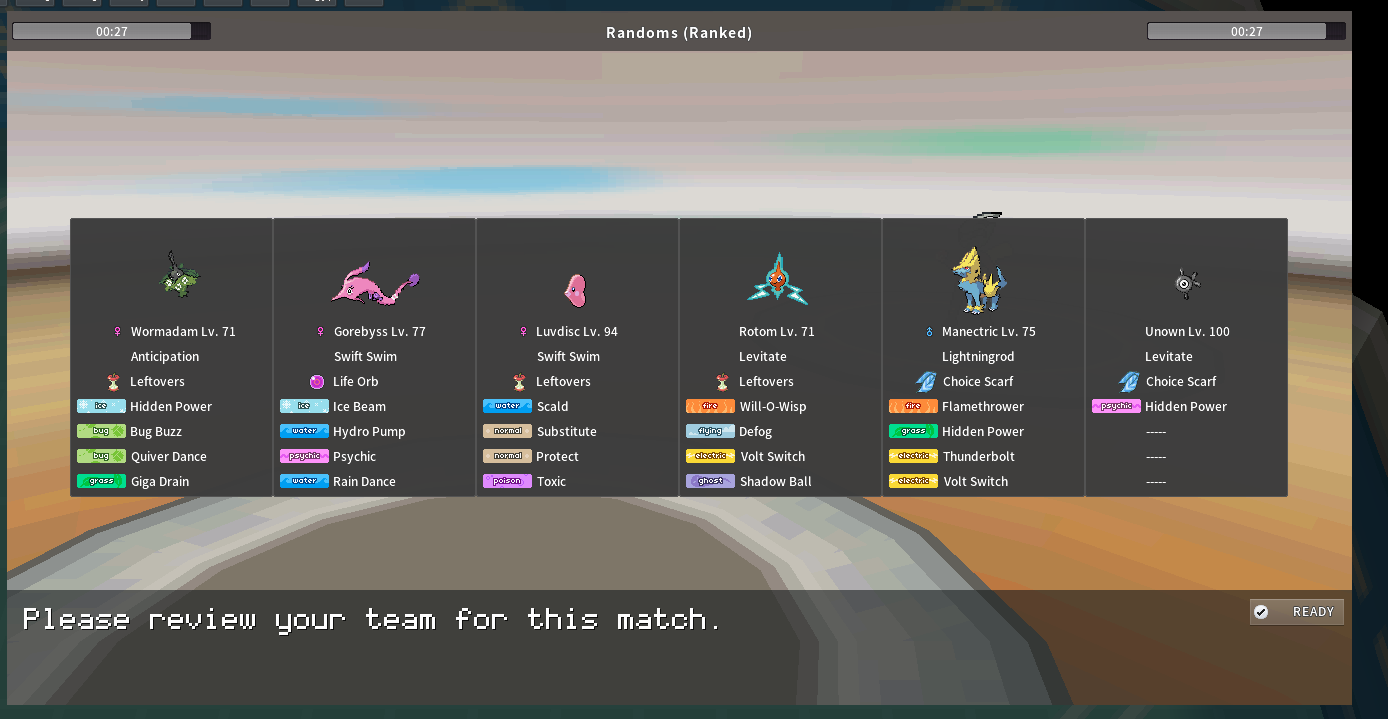Click the fire badge beside Flamethrower

click(x=914, y=406)
